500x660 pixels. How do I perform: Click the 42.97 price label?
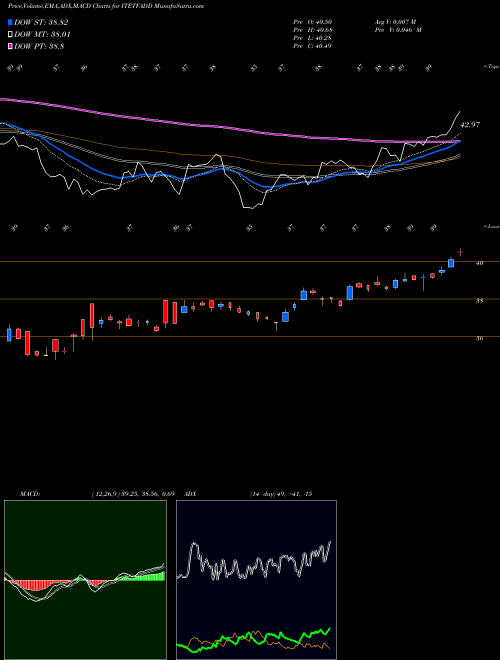[x=470, y=125]
